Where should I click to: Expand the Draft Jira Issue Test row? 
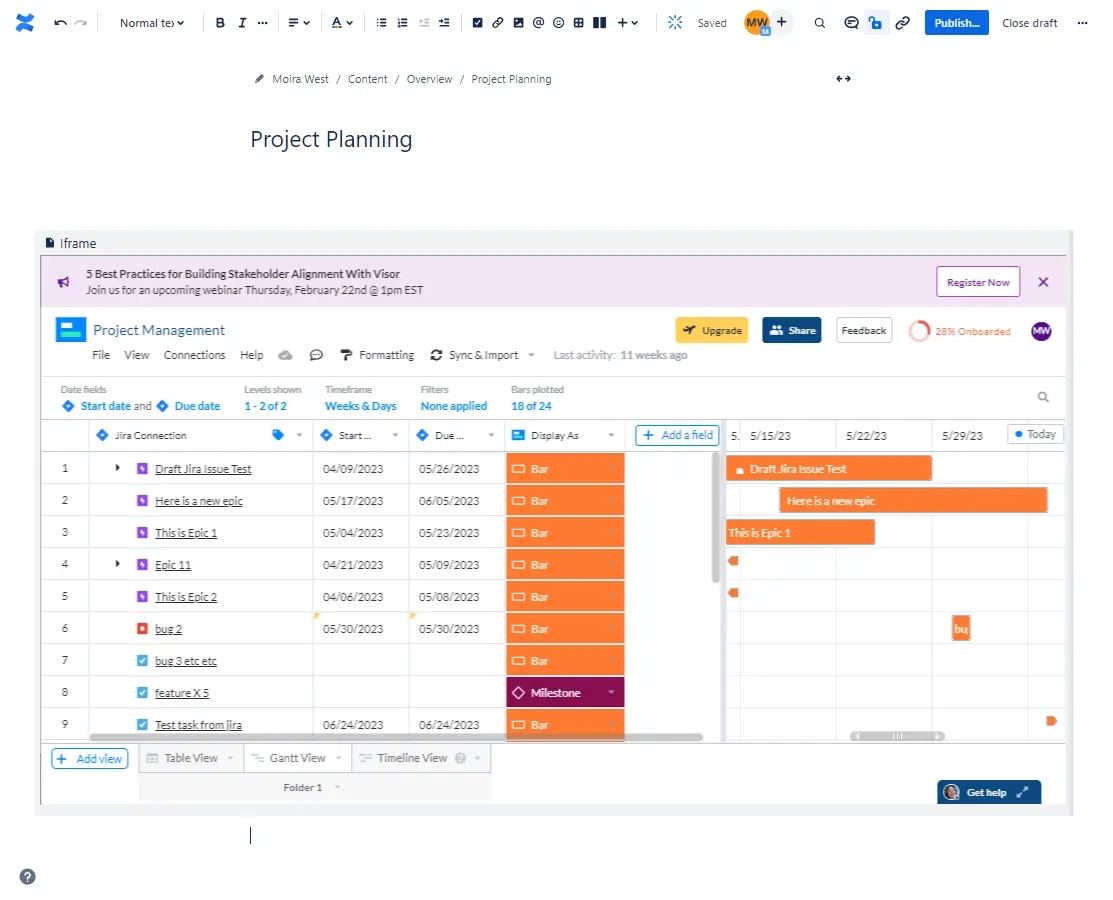(x=117, y=467)
